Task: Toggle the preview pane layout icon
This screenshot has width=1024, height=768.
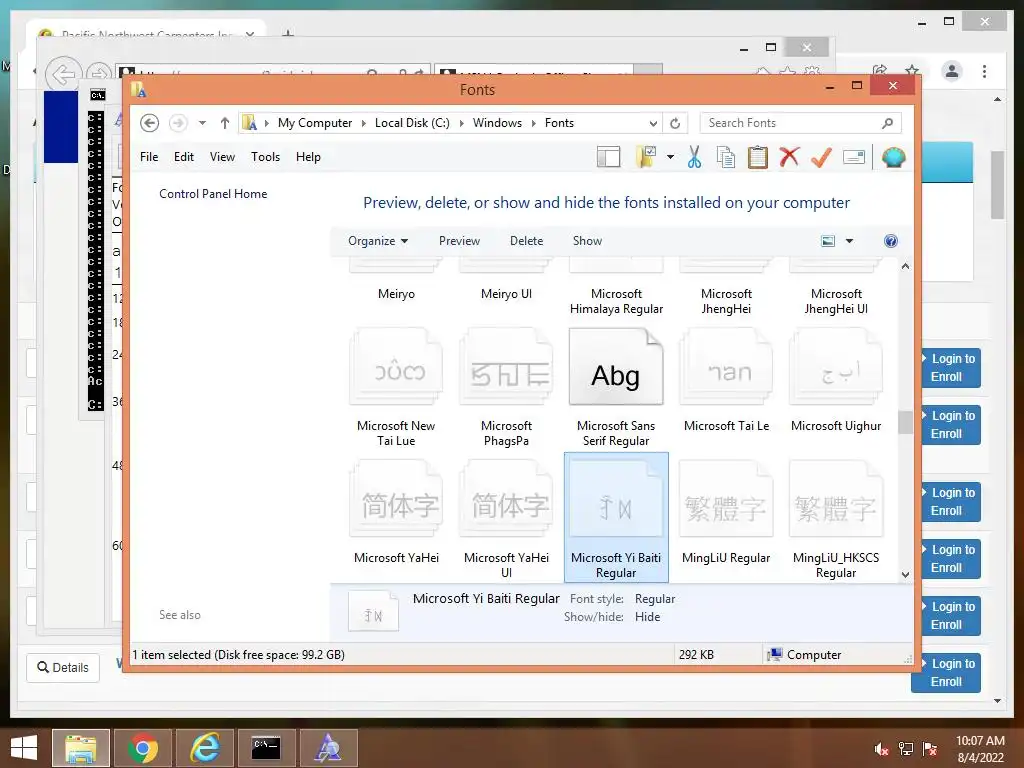Action: pos(609,157)
